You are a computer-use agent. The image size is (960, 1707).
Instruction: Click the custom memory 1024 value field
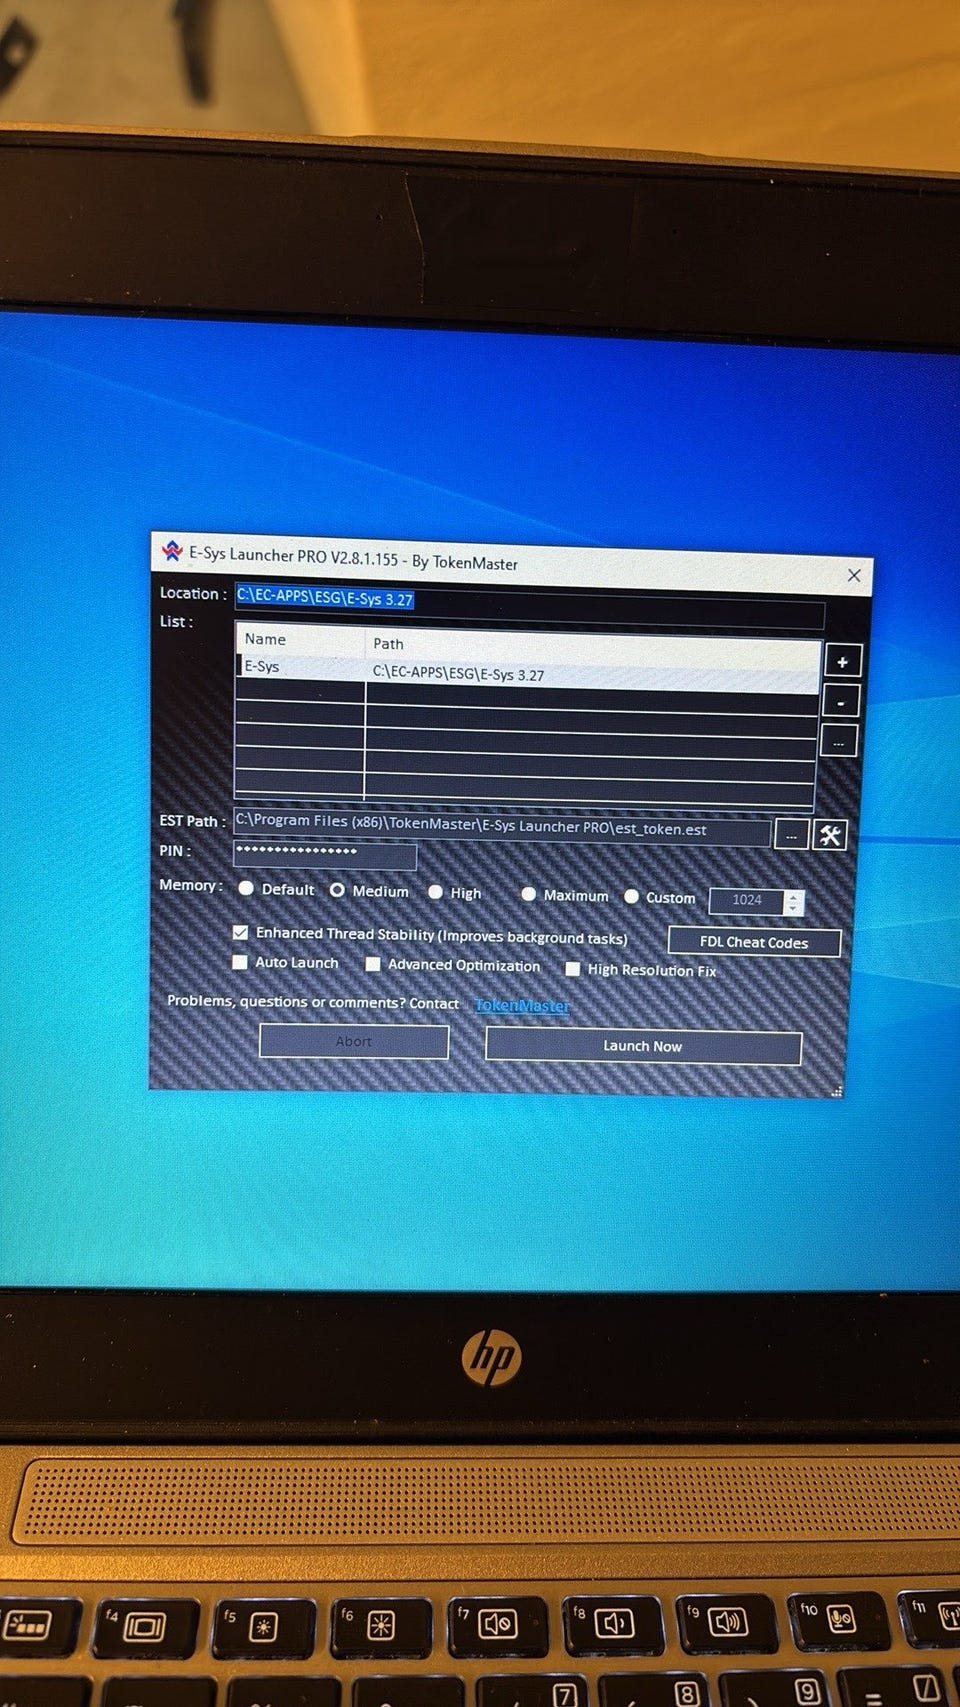click(746, 900)
